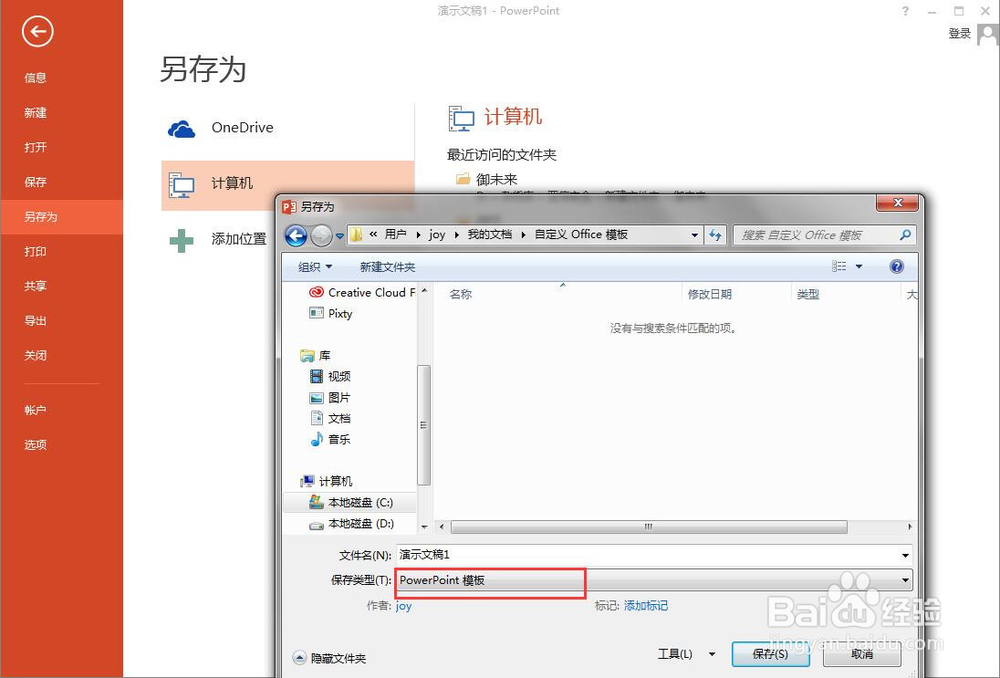The image size is (1000, 678).
Task: Click 添加标记 link
Action: pyautogui.click(x=645, y=605)
